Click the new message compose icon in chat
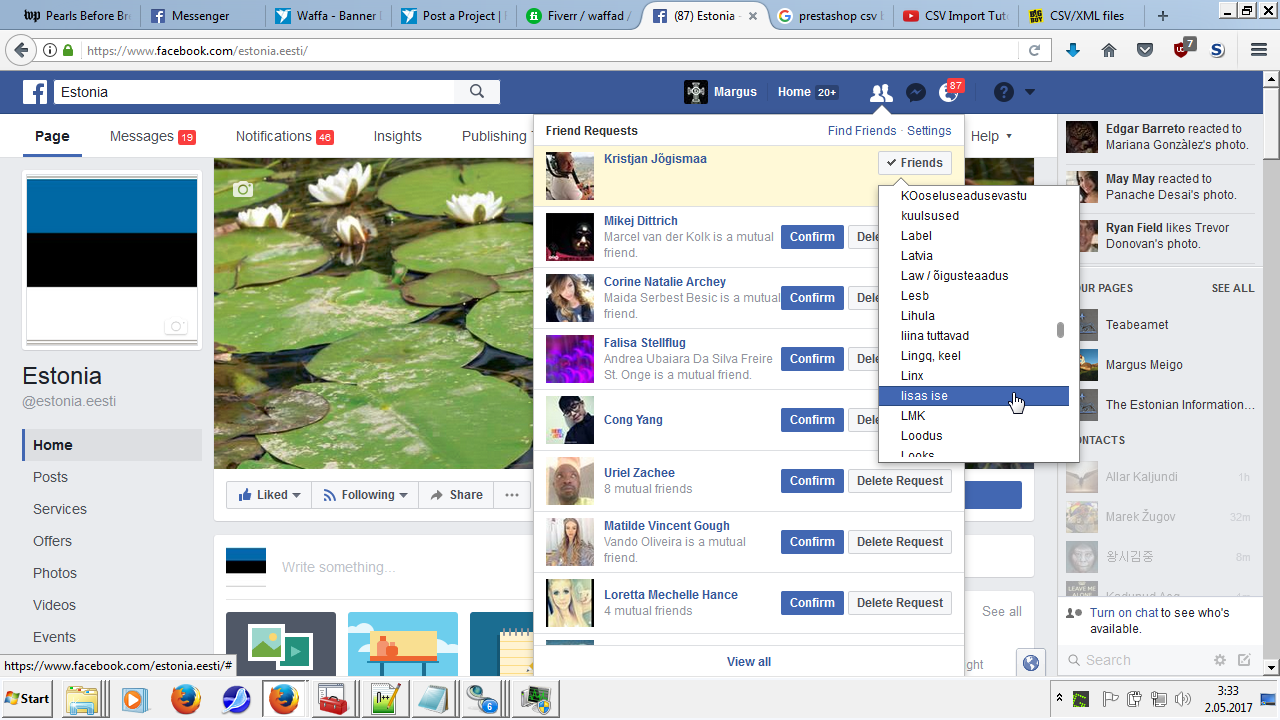 (1244, 660)
